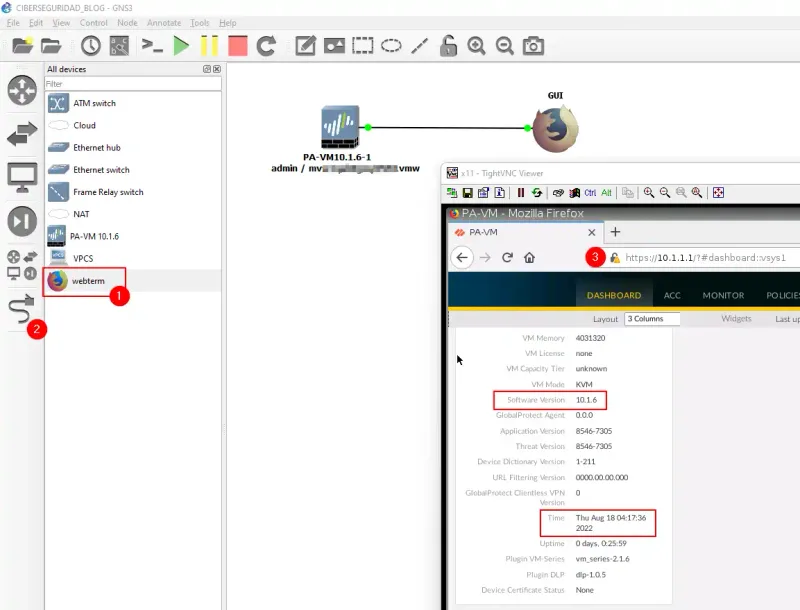This screenshot has height=610, width=800.
Task: Open the Manage snapshots clock icon
Action: 90,45
